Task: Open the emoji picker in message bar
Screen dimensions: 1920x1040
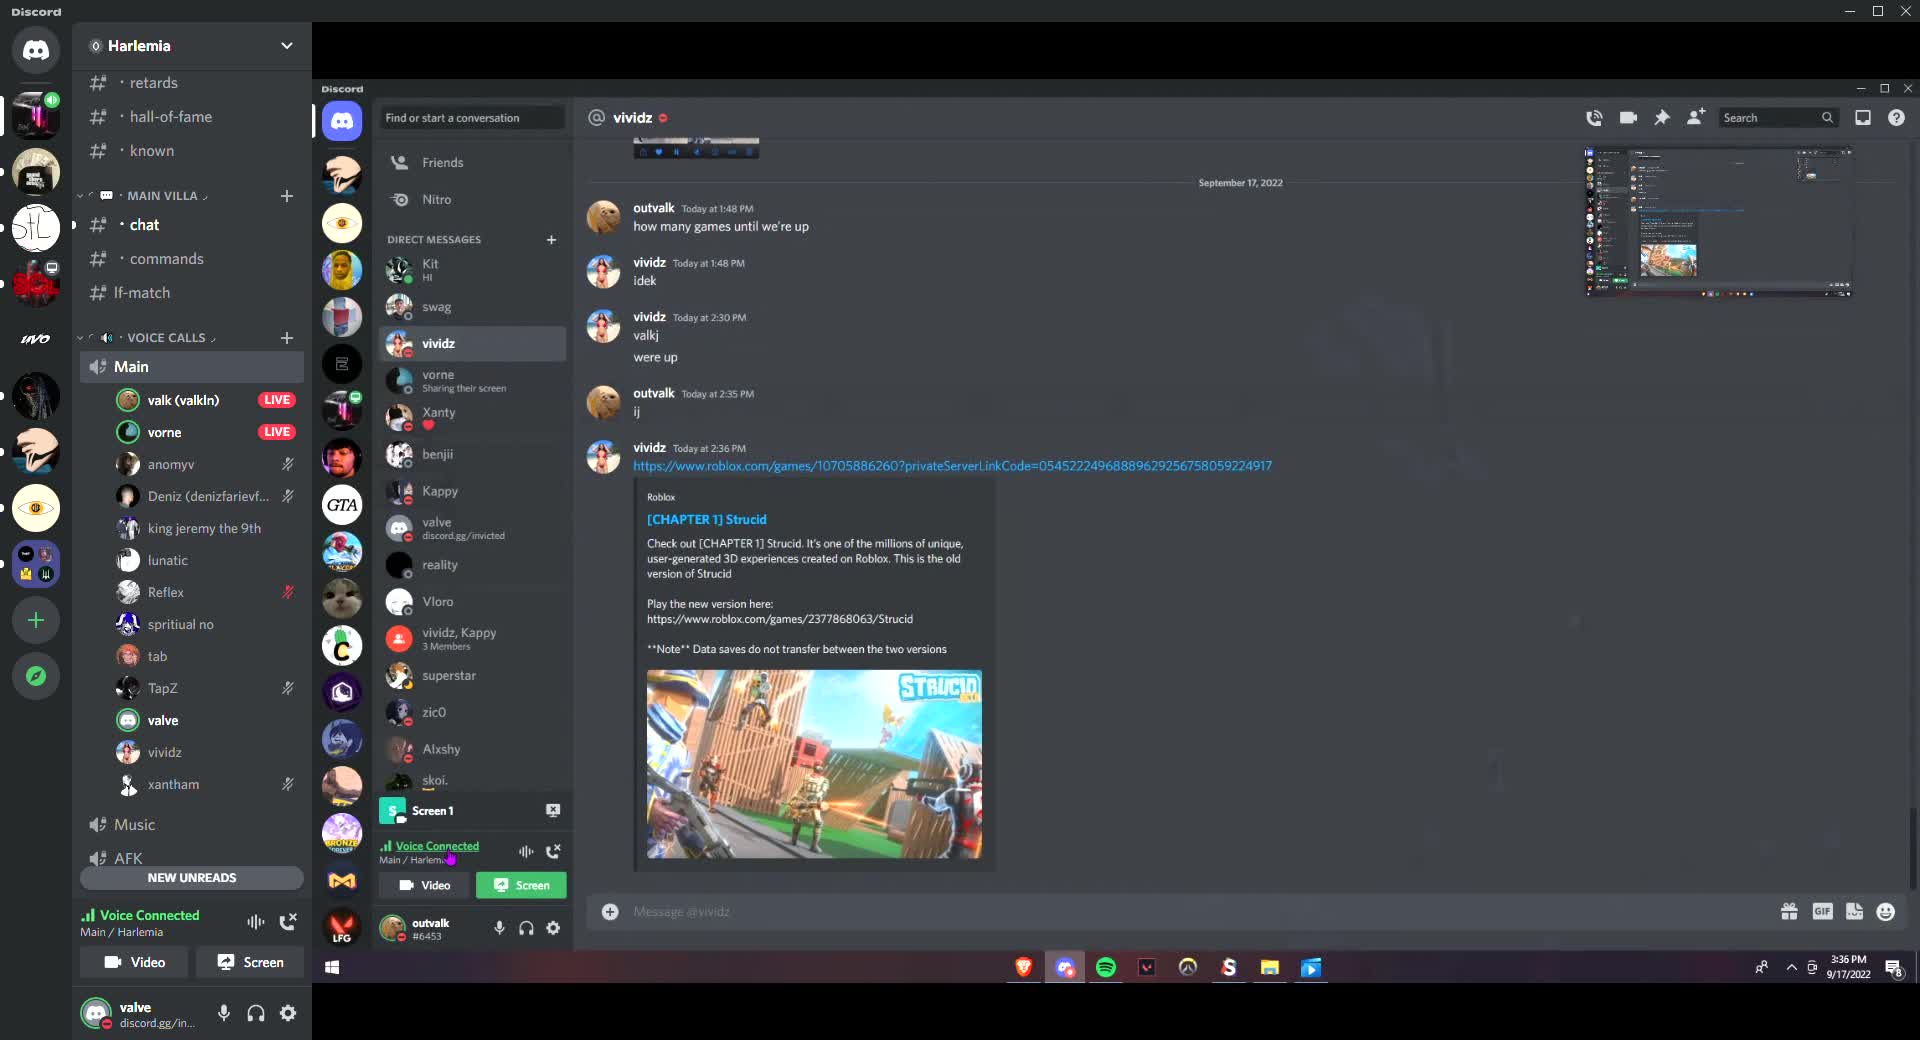Action: 1886,911
